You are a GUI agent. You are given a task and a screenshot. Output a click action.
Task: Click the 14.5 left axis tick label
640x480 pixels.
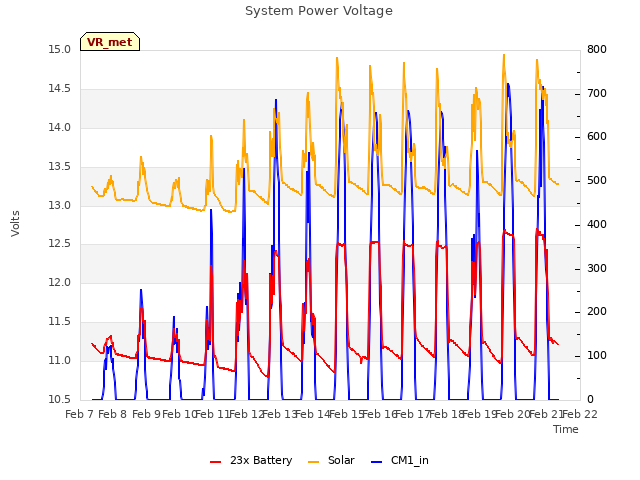click(x=60, y=89)
